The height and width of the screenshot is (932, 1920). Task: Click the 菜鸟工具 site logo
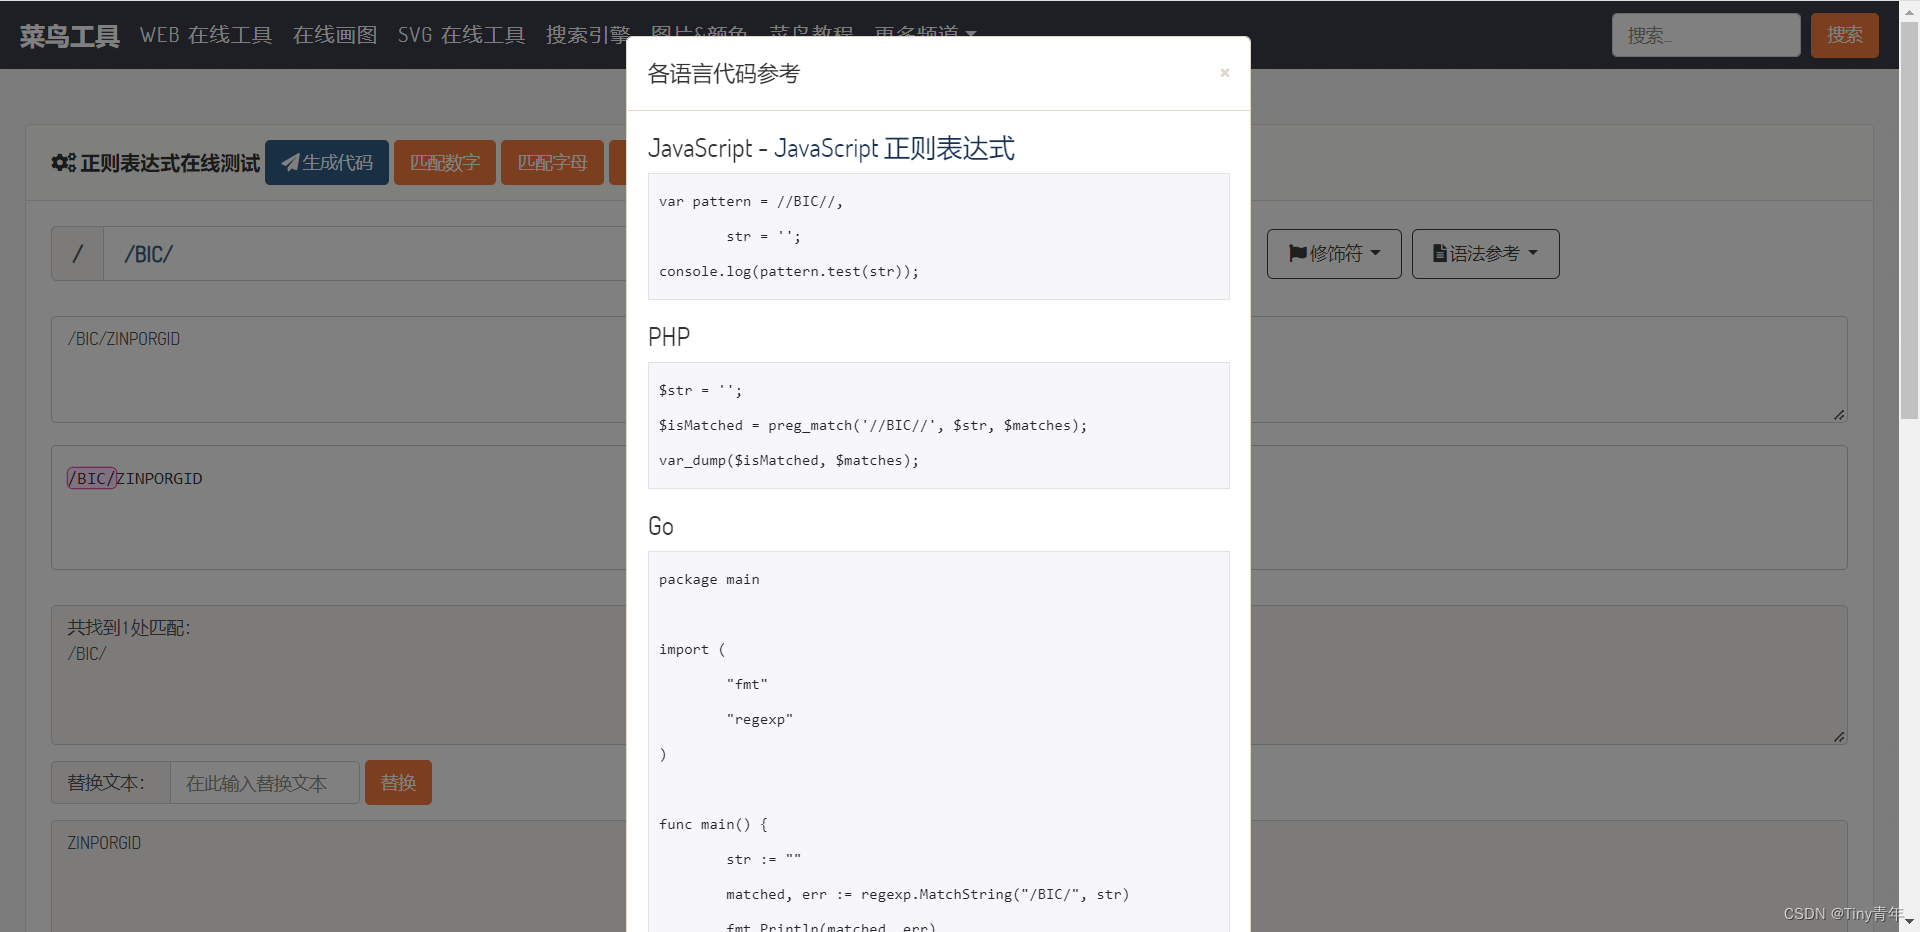coord(69,36)
